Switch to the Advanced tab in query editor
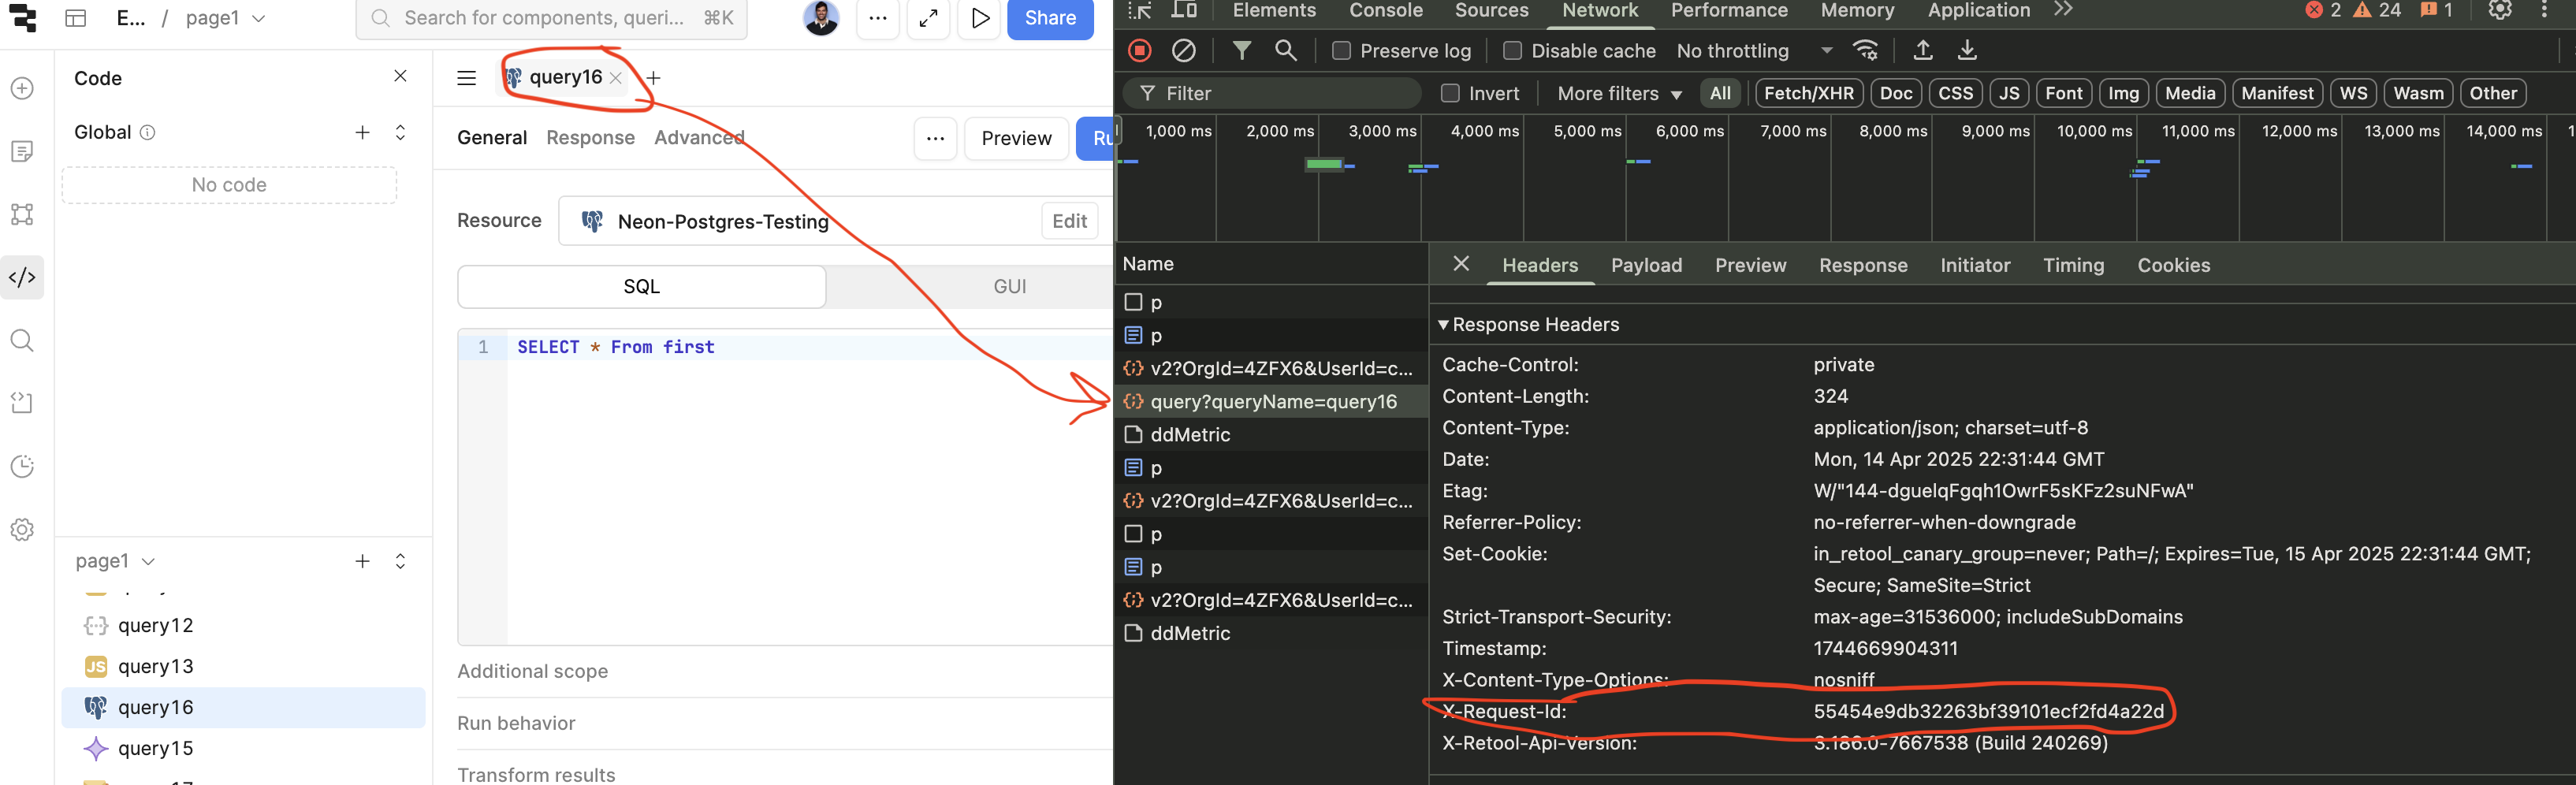This screenshot has height=785, width=2576. pos(699,138)
